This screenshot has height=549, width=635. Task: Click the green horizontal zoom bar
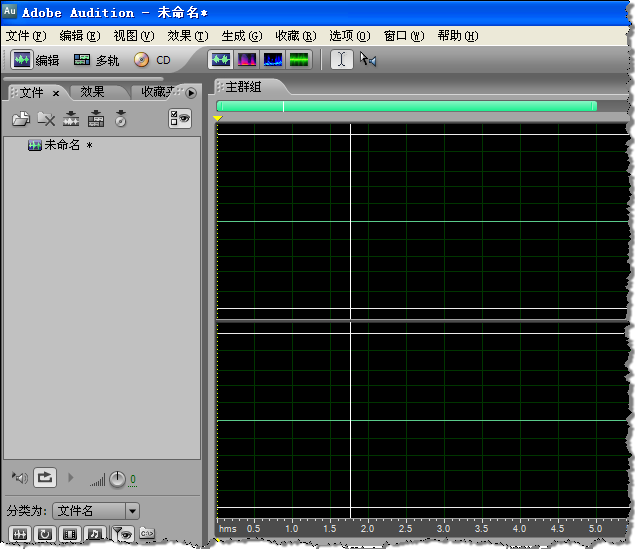[x=406, y=106]
